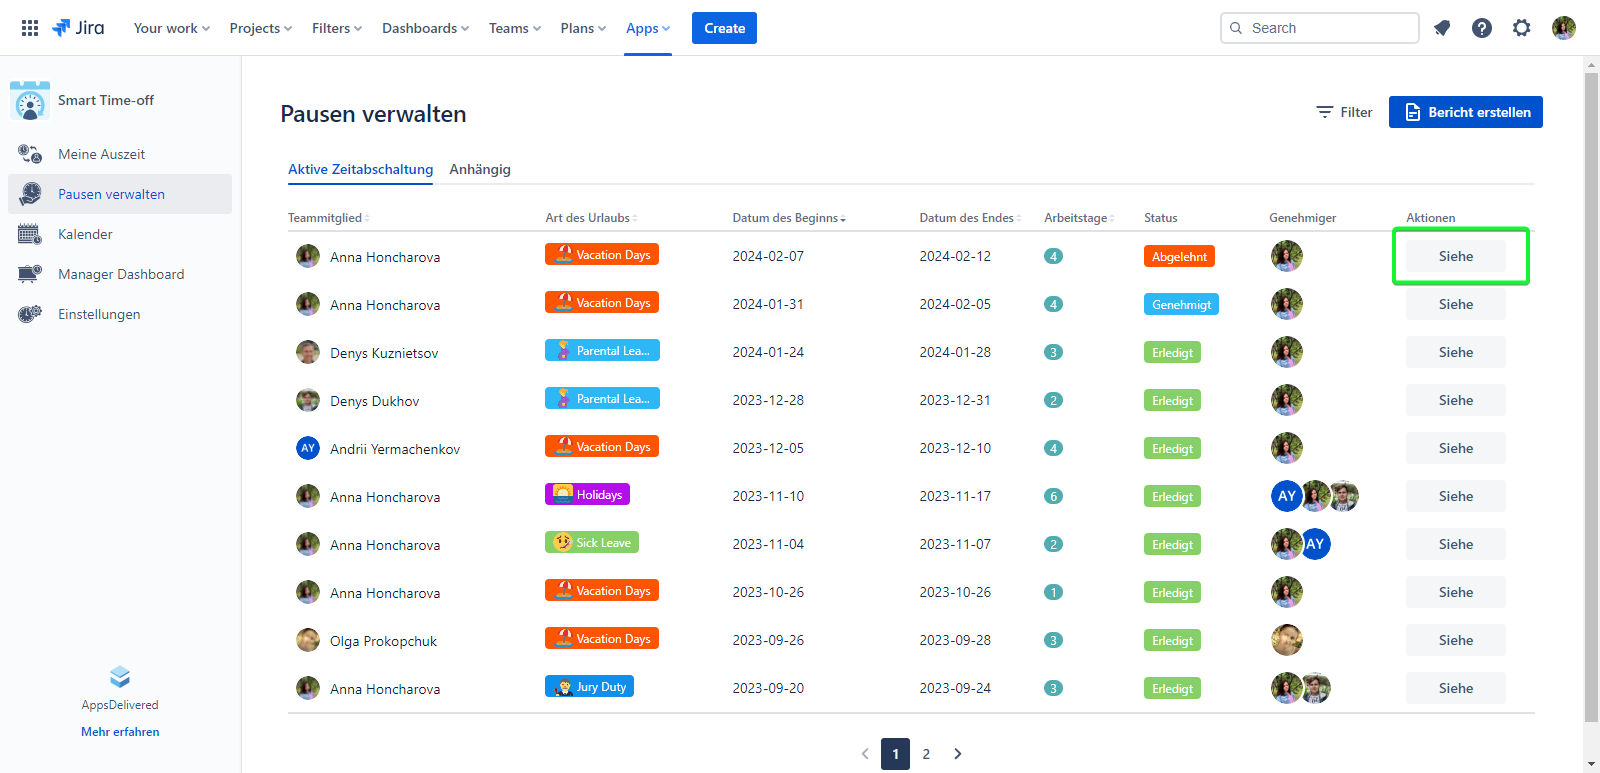This screenshot has width=1600, height=773.
Task: Switch to the Anhängig tab
Action: pyautogui.click(x=480, y=169)
